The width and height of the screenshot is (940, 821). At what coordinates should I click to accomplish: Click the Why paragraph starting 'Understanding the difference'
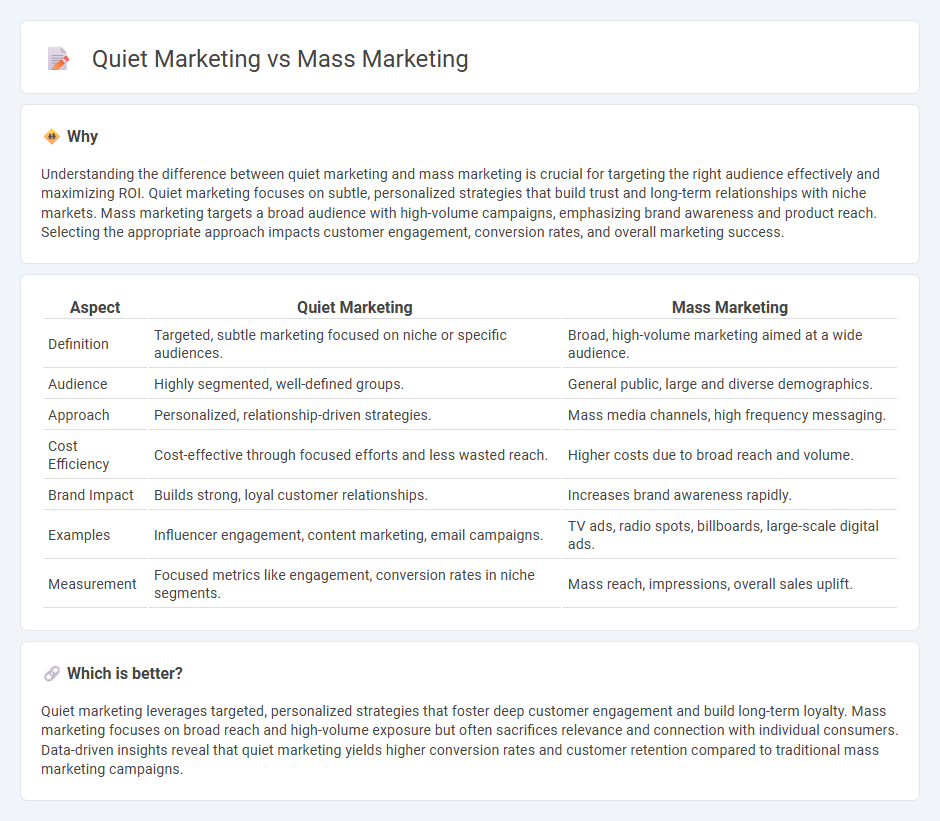coord(460,203)
